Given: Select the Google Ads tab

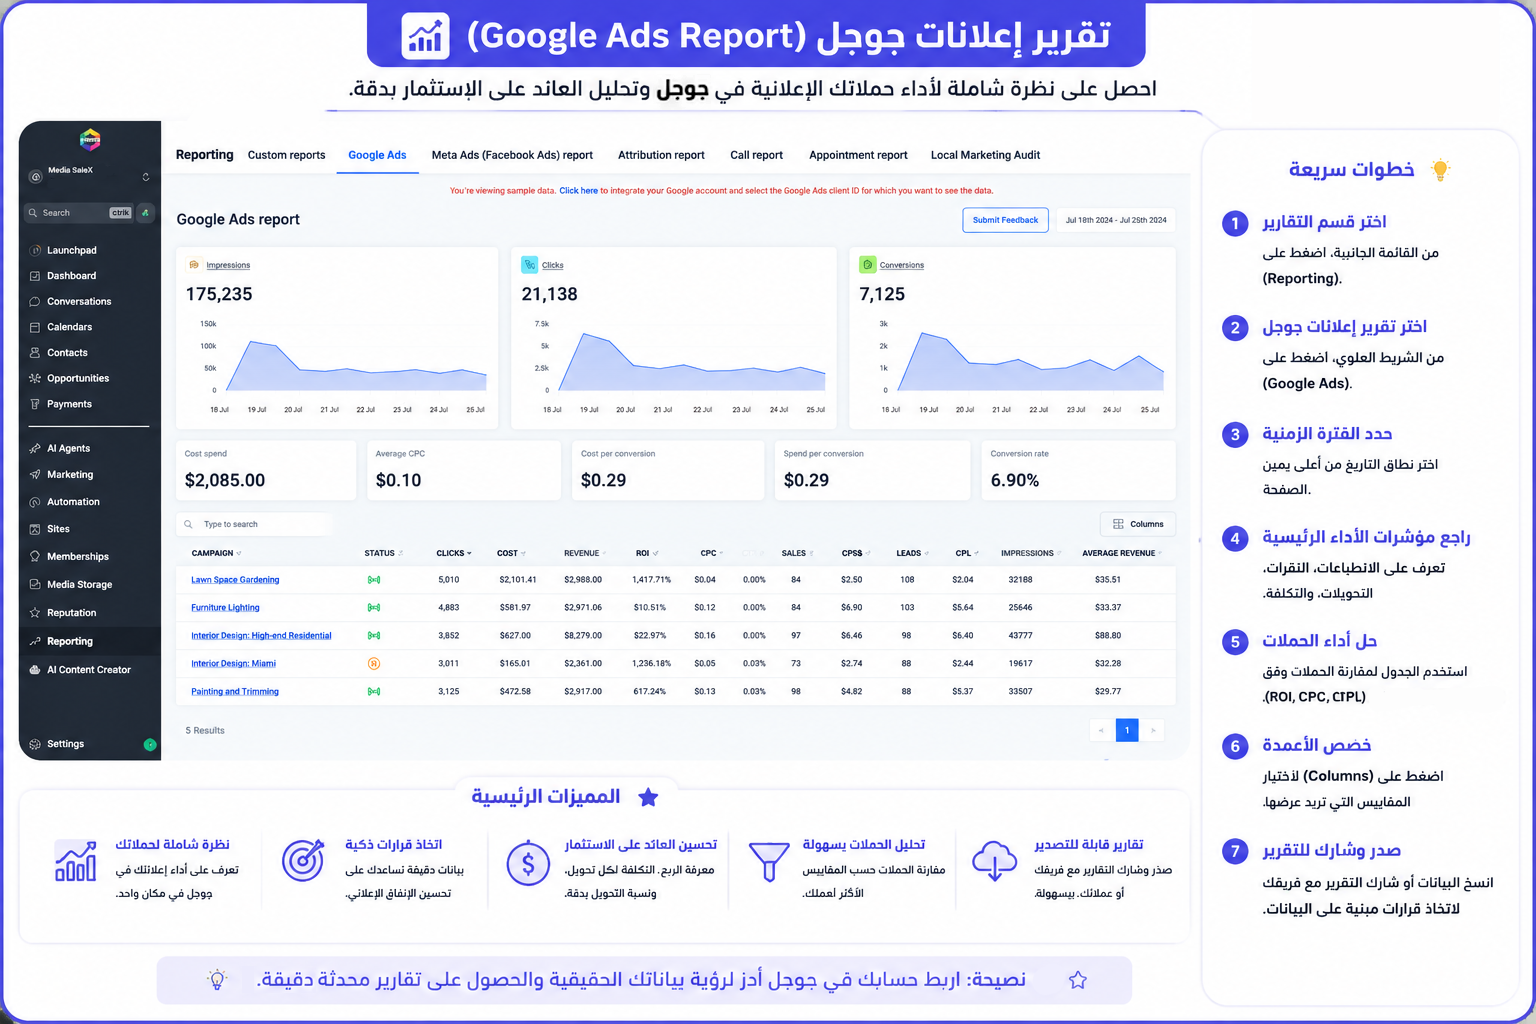Looking at the screenshot, I should tap(377, 155).
